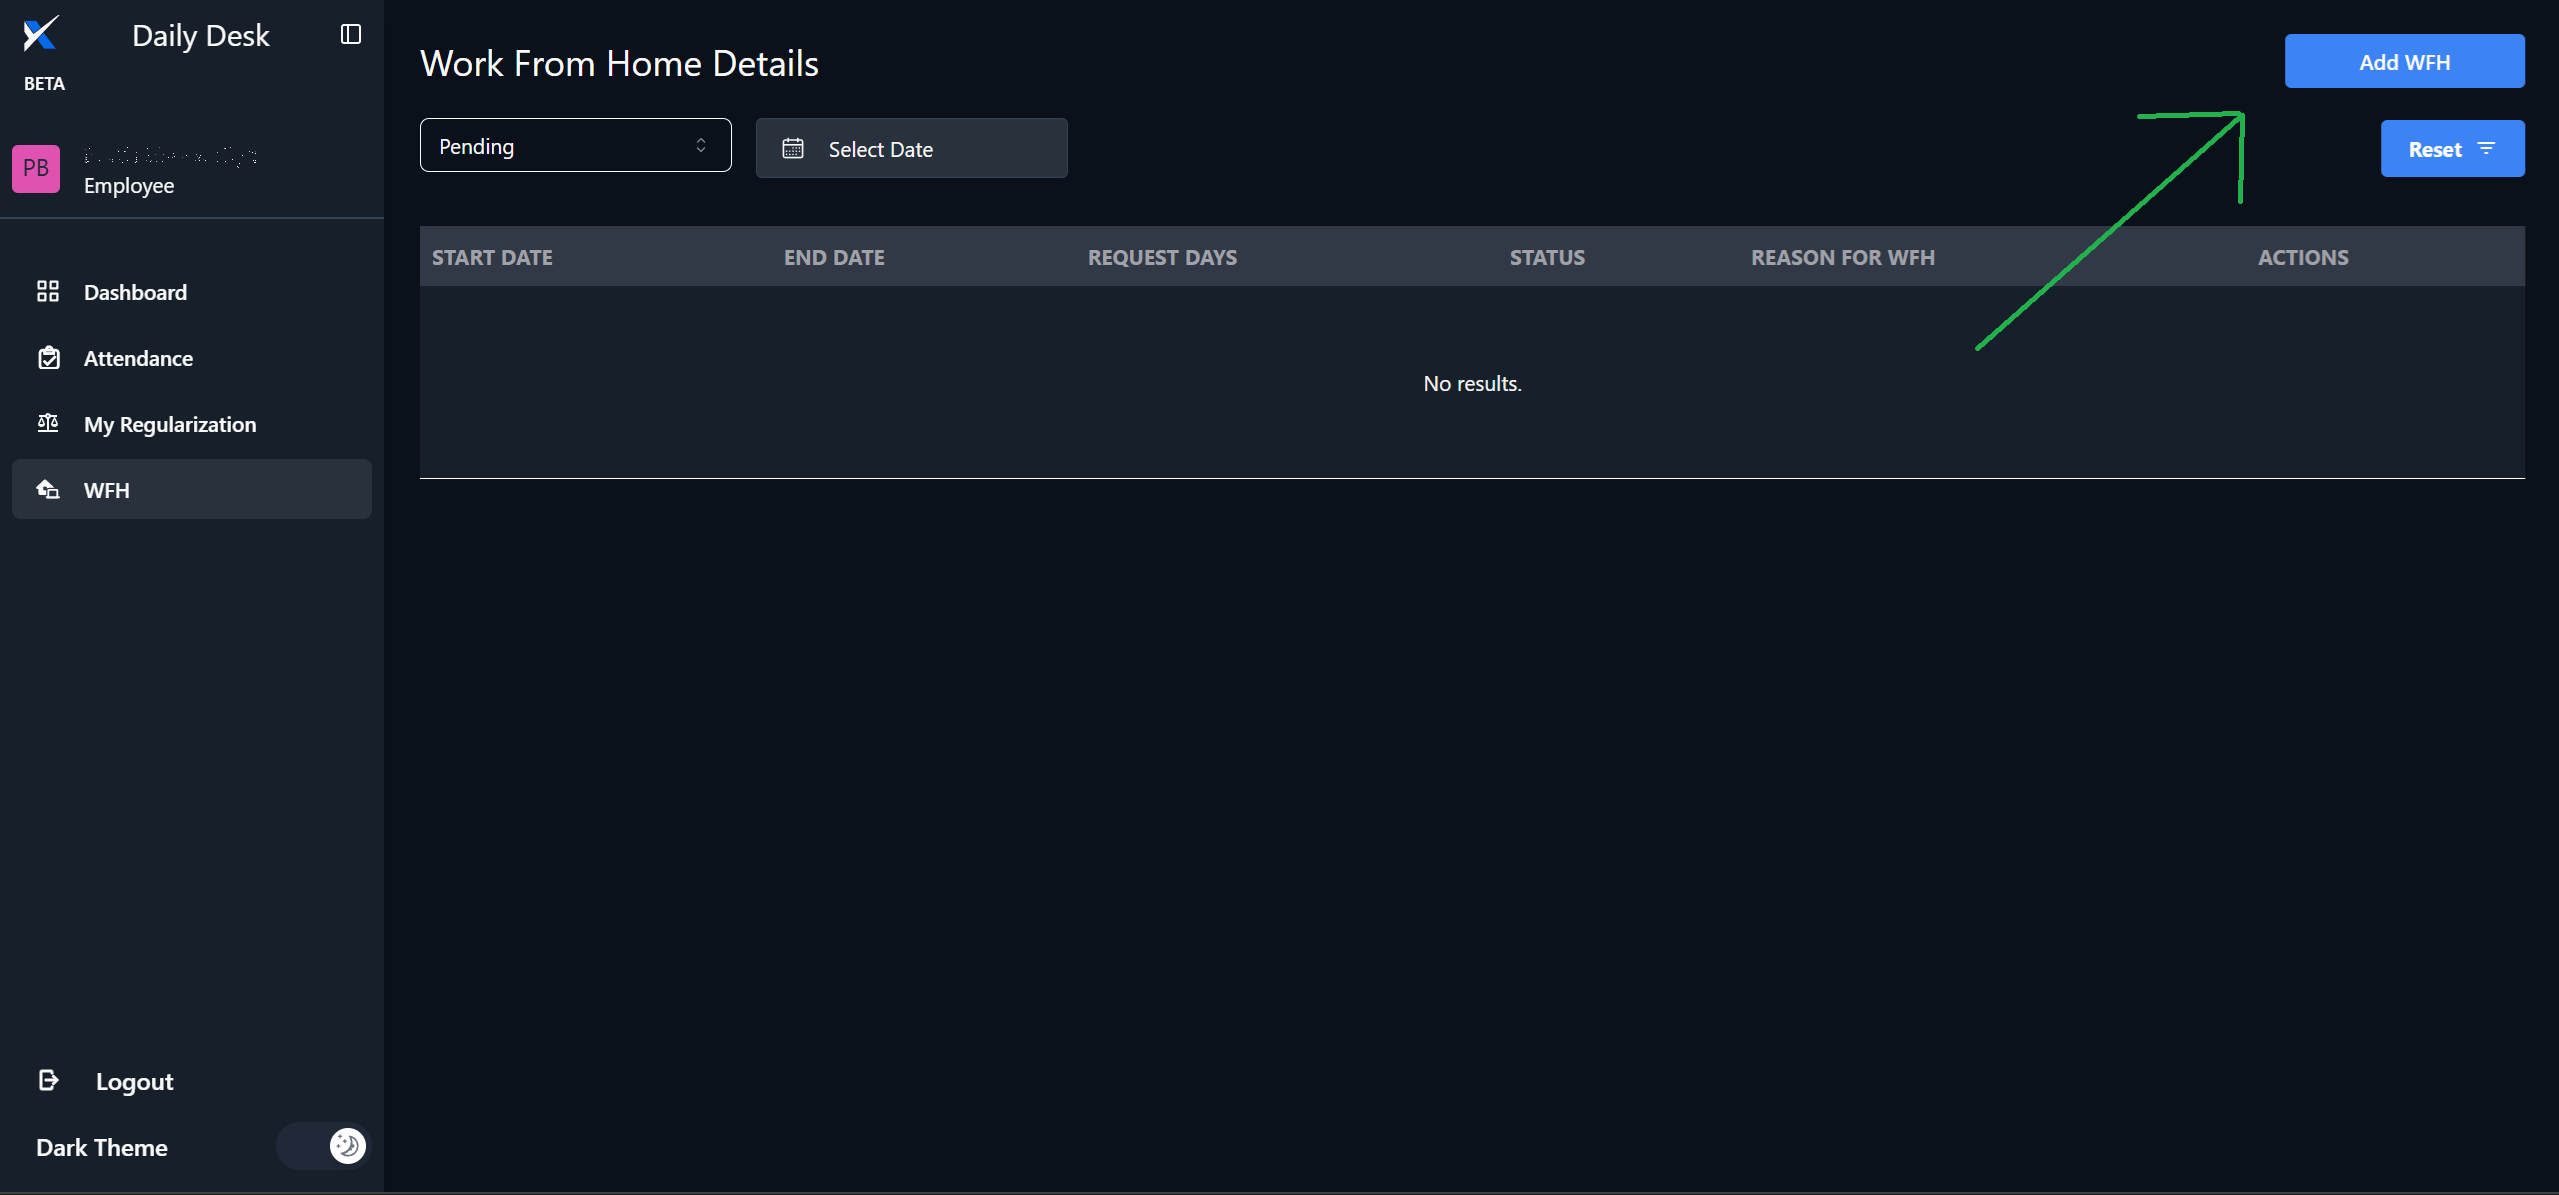This screenshot has width=2559, height=1195.
Task: Click the calendar icon in date picker
Action: click(793, 149)
